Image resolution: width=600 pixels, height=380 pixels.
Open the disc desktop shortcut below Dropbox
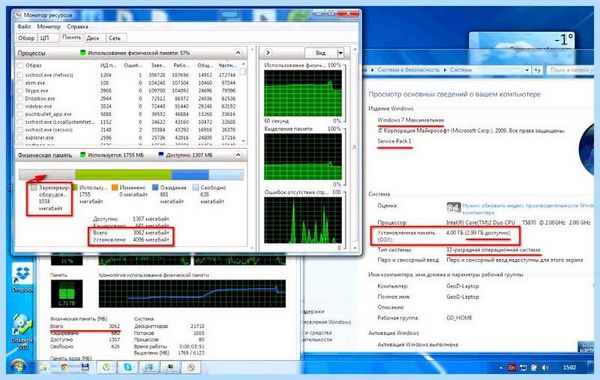pos(21,331)
